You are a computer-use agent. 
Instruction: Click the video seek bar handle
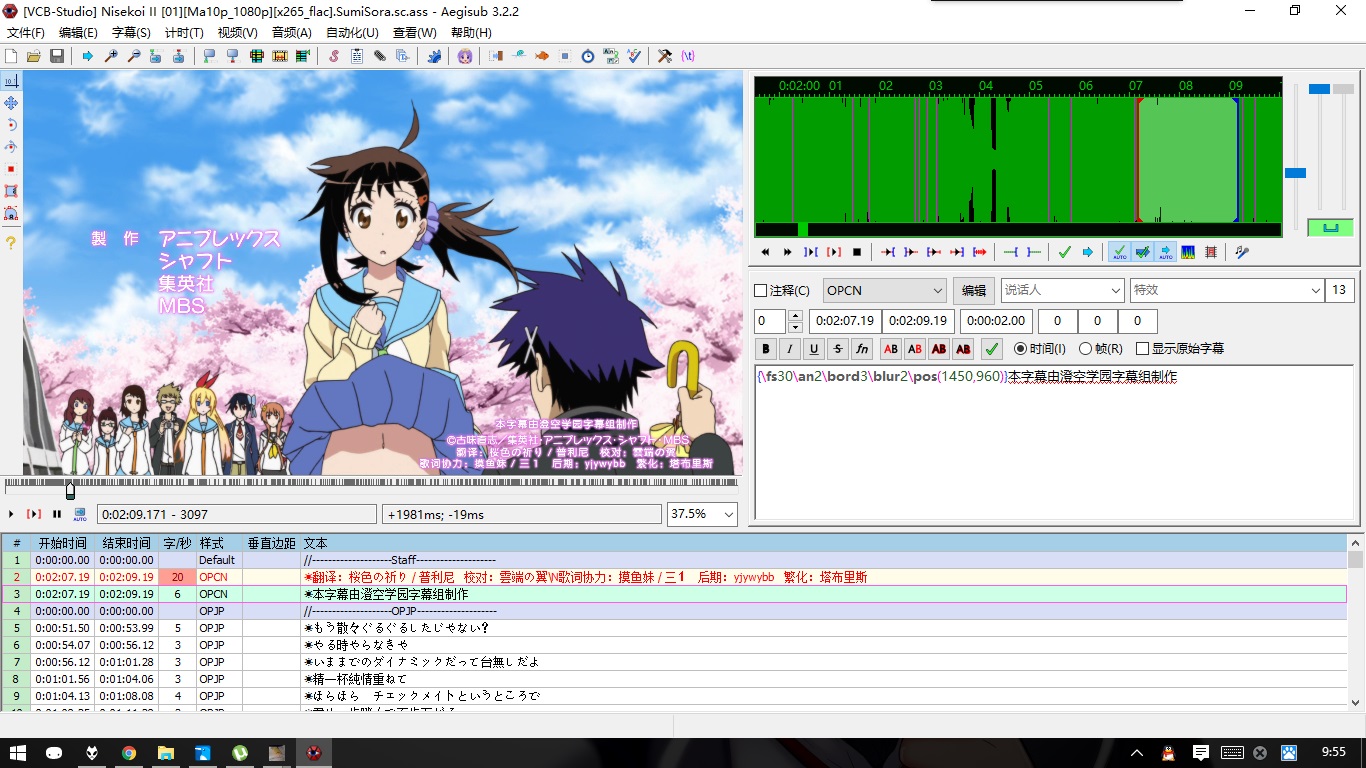(70, 490)
